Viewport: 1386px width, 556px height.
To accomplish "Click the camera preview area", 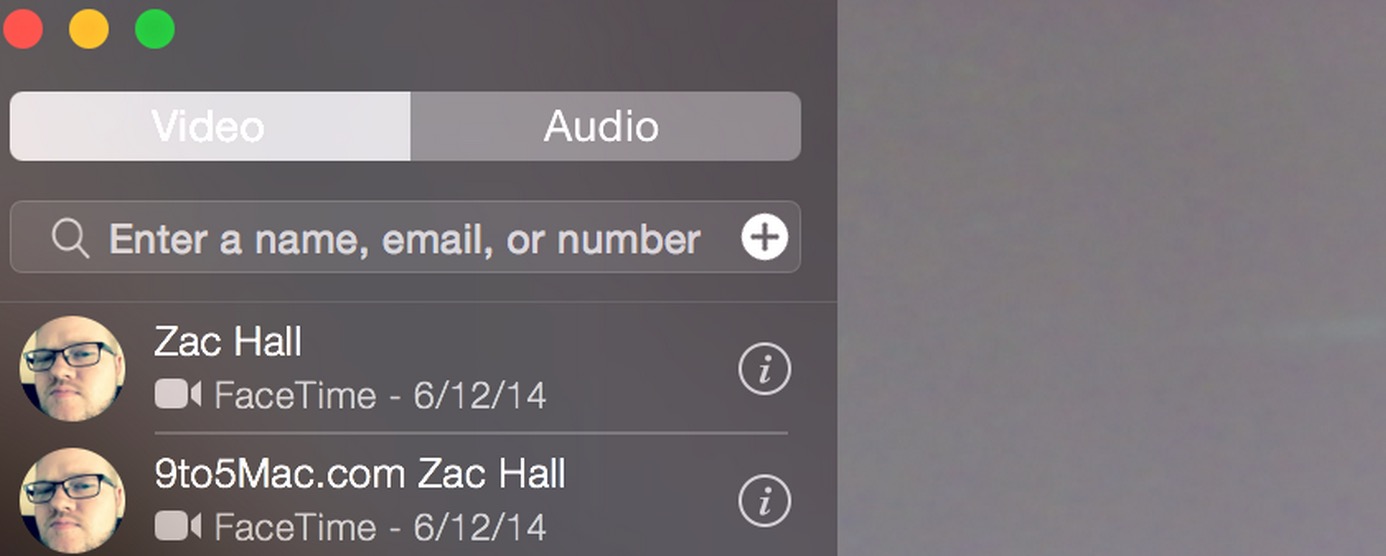I will click(x=1111, y=278).
